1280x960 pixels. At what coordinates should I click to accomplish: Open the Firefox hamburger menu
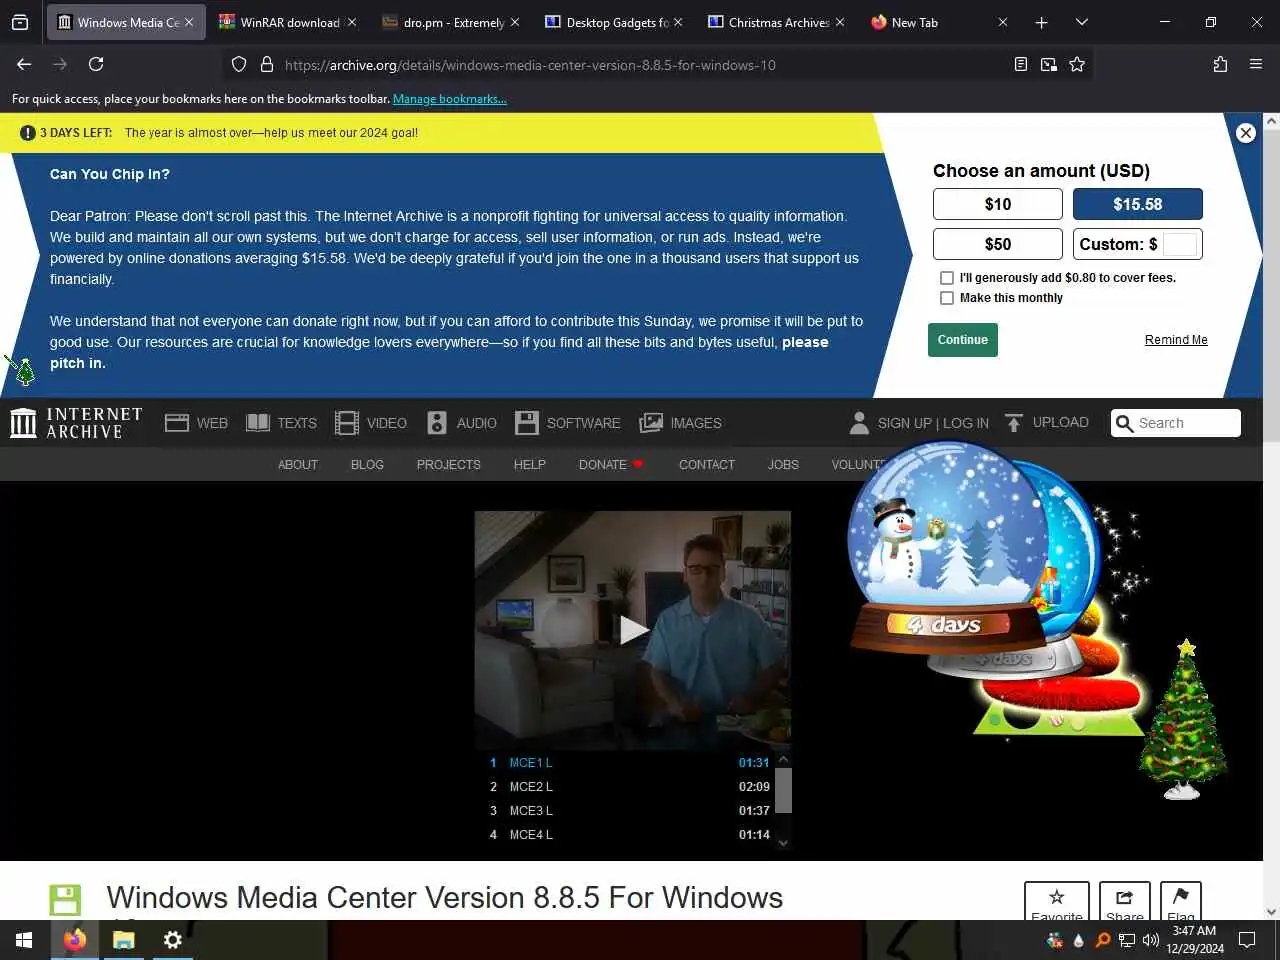click(1256, 64)
